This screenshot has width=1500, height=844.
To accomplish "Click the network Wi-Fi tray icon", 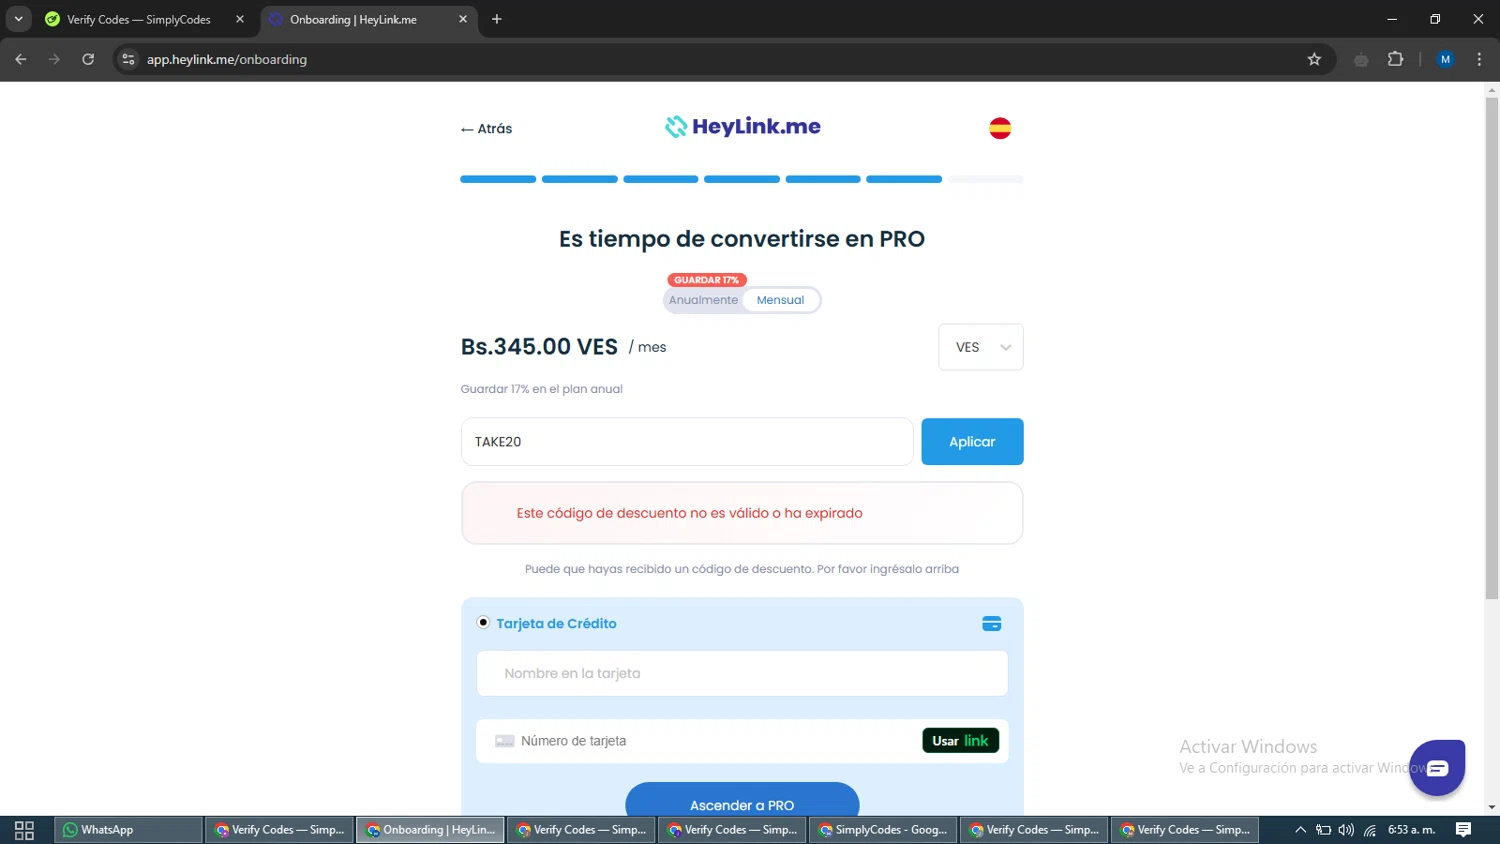I will pos(1370,830).
